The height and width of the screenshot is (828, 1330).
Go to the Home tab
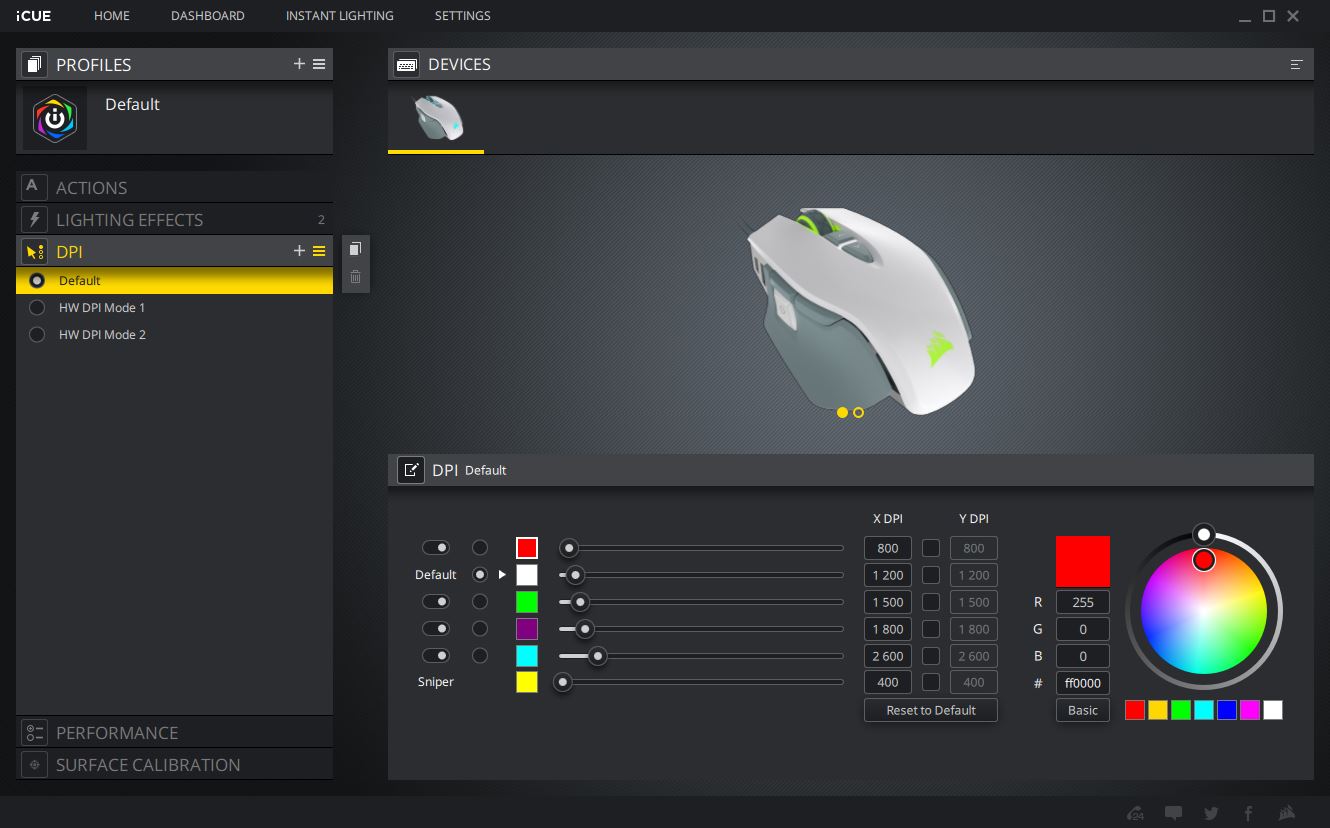pyautogui.click(x=112, y=16)
